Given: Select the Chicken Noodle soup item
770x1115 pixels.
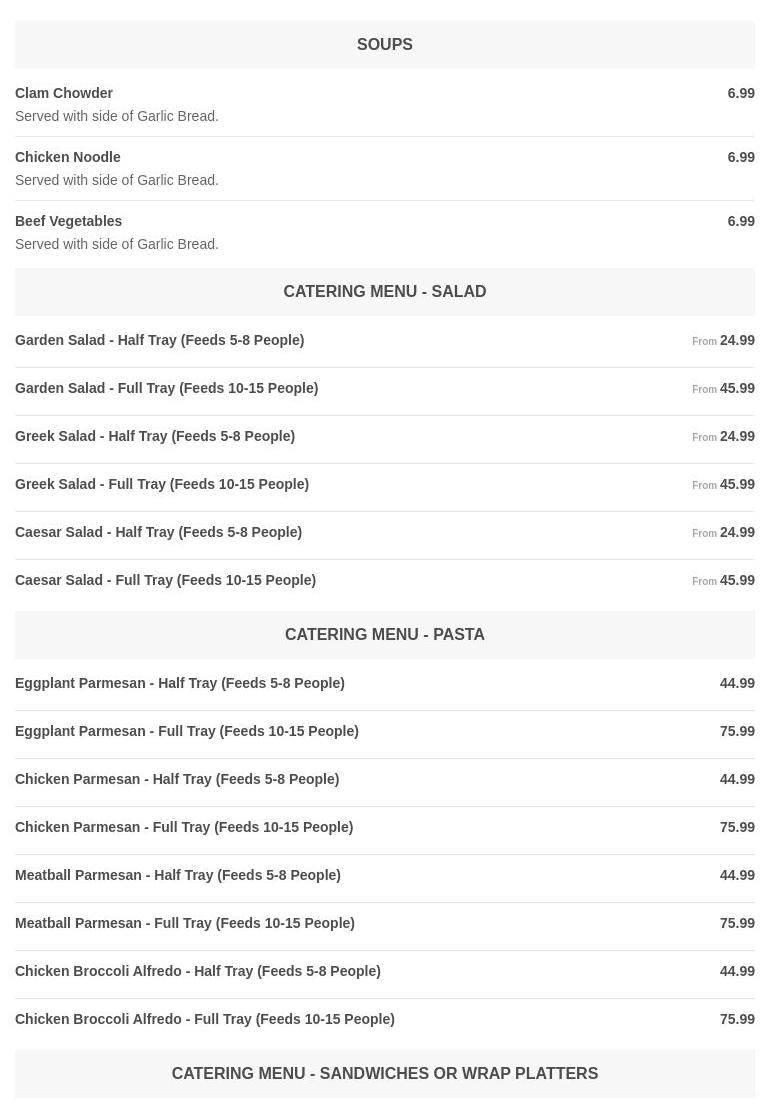Looking at the screenshot, I should (x=68, y=157).
